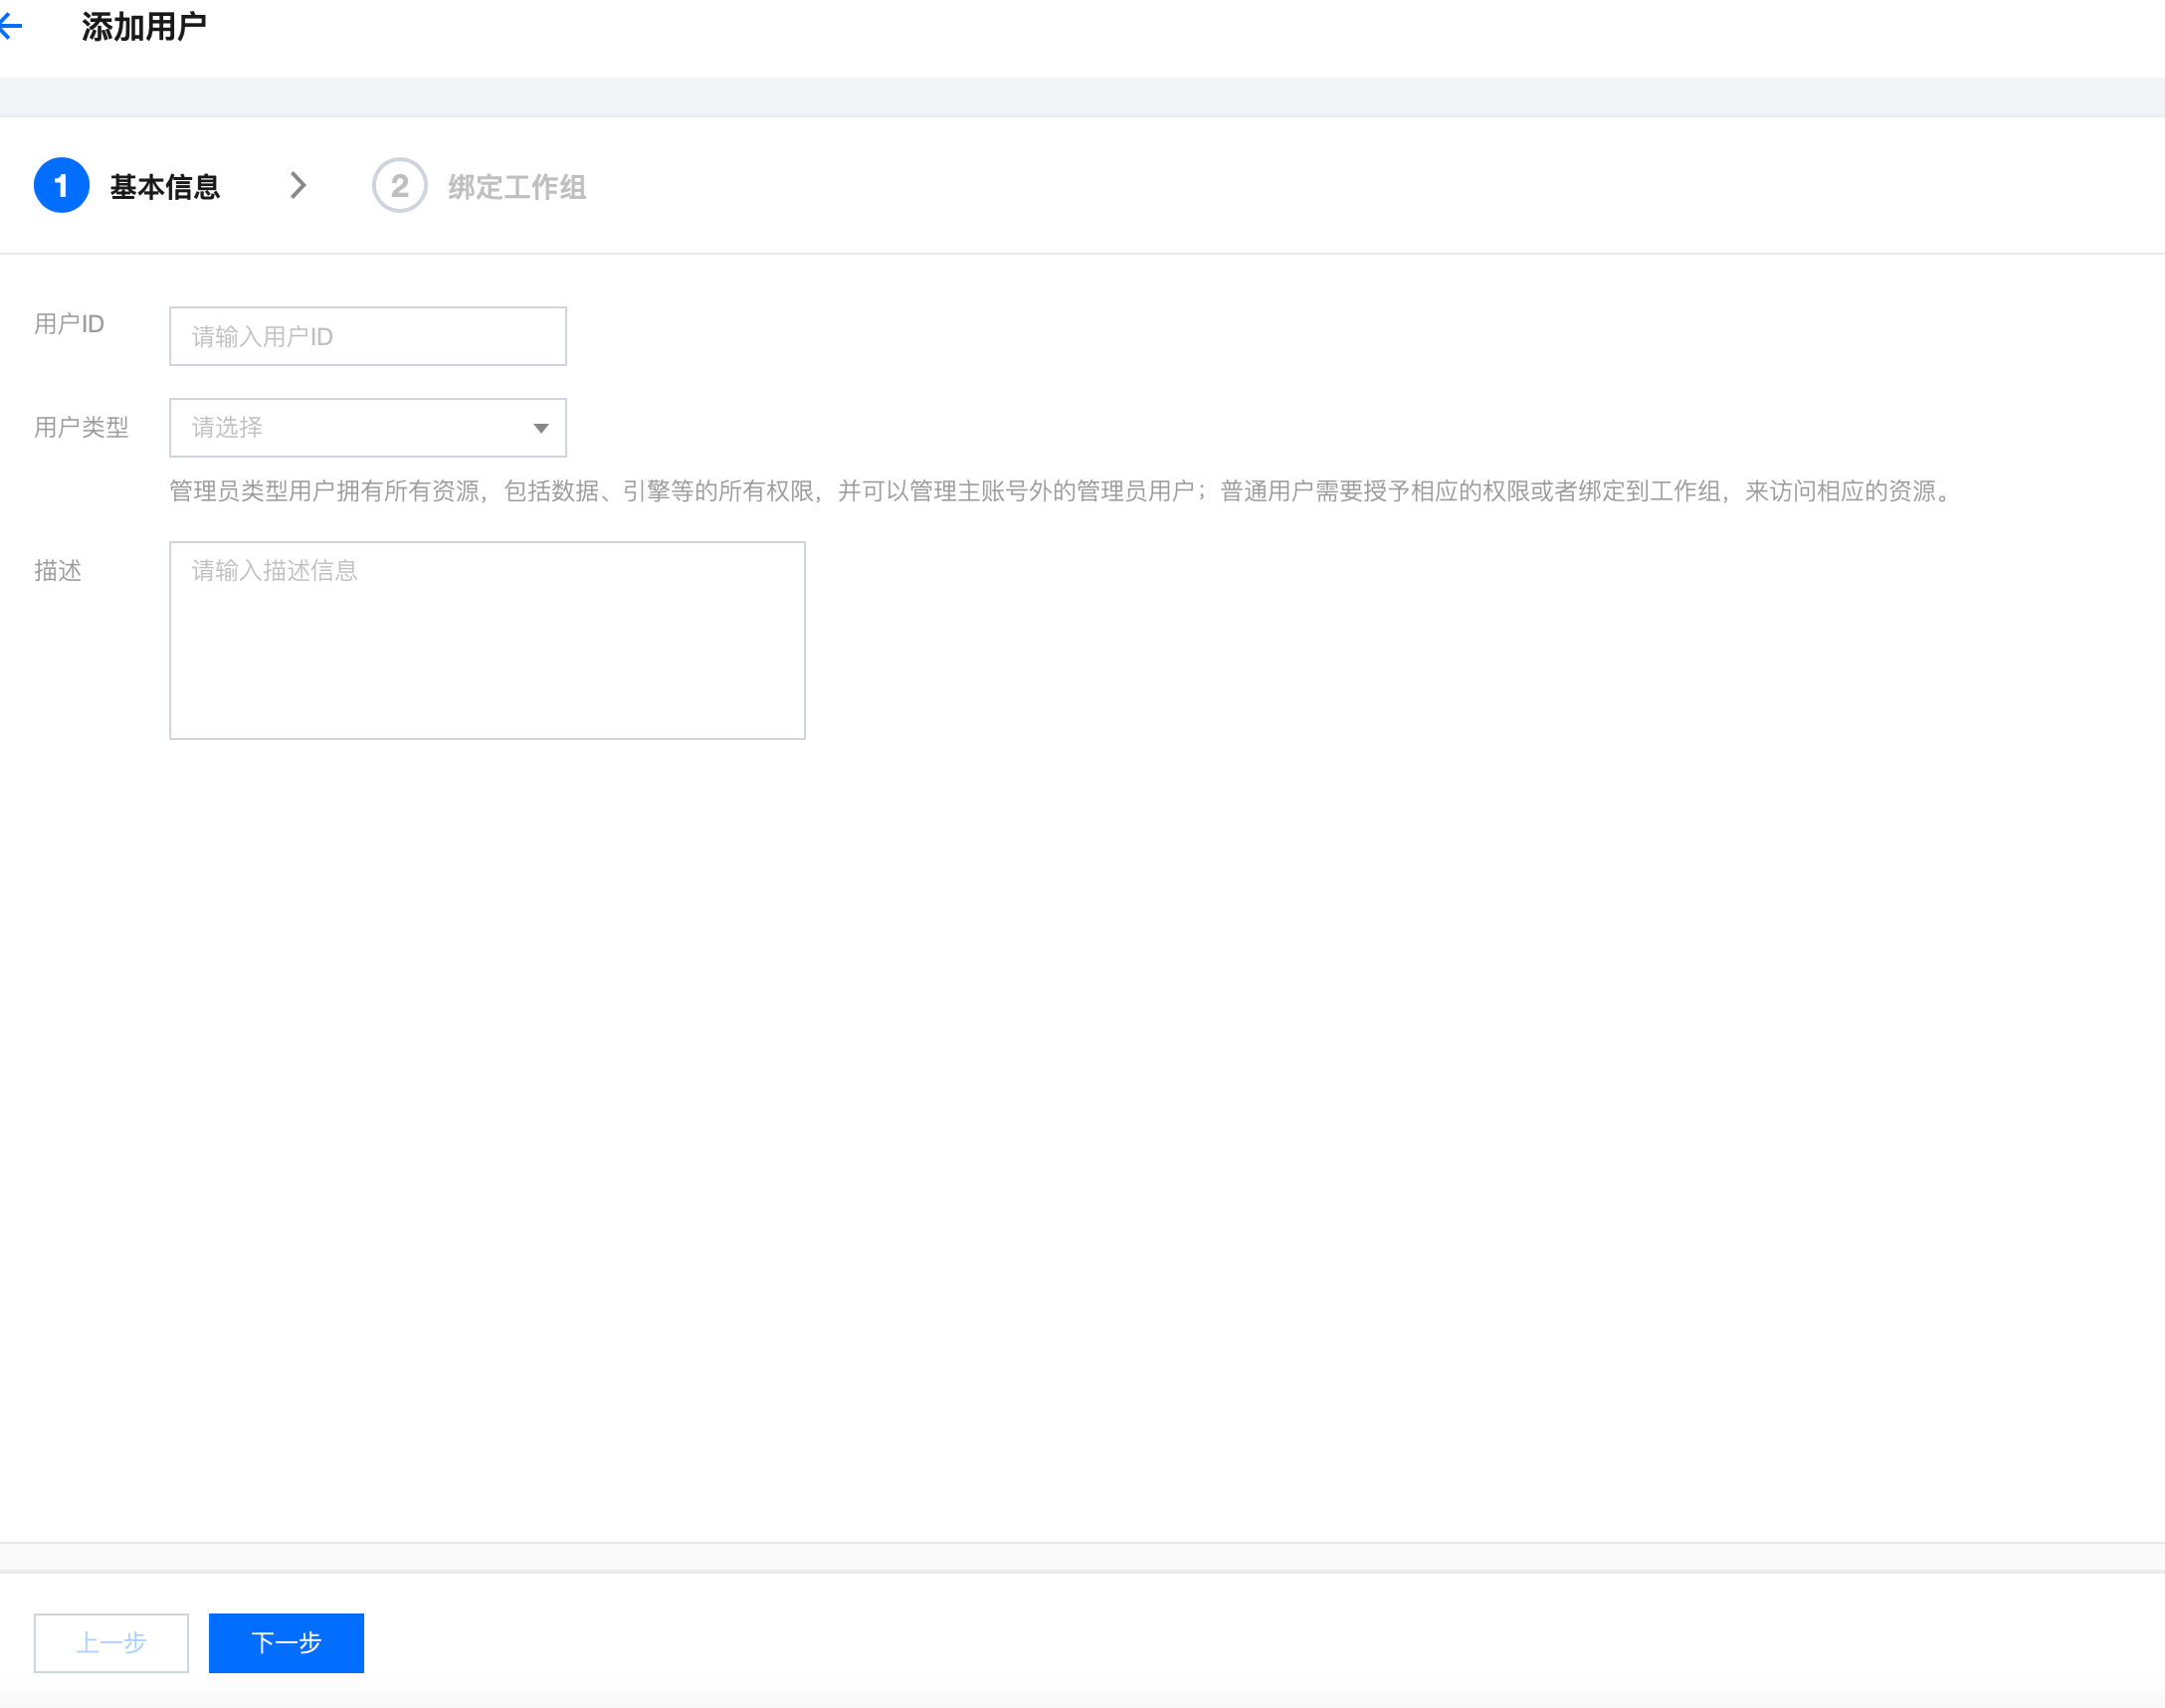This screenshot has height=1708, width=2165.
Task: Click the divider above the bottom buttons
Action: coord(1082,1557)
